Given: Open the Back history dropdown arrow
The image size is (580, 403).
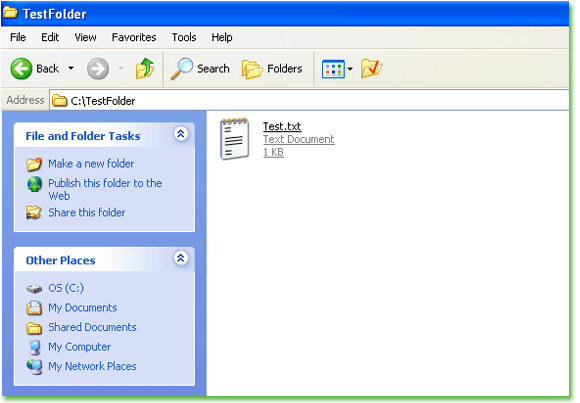Looking at the screenshot, I should (x=71, y=68).
